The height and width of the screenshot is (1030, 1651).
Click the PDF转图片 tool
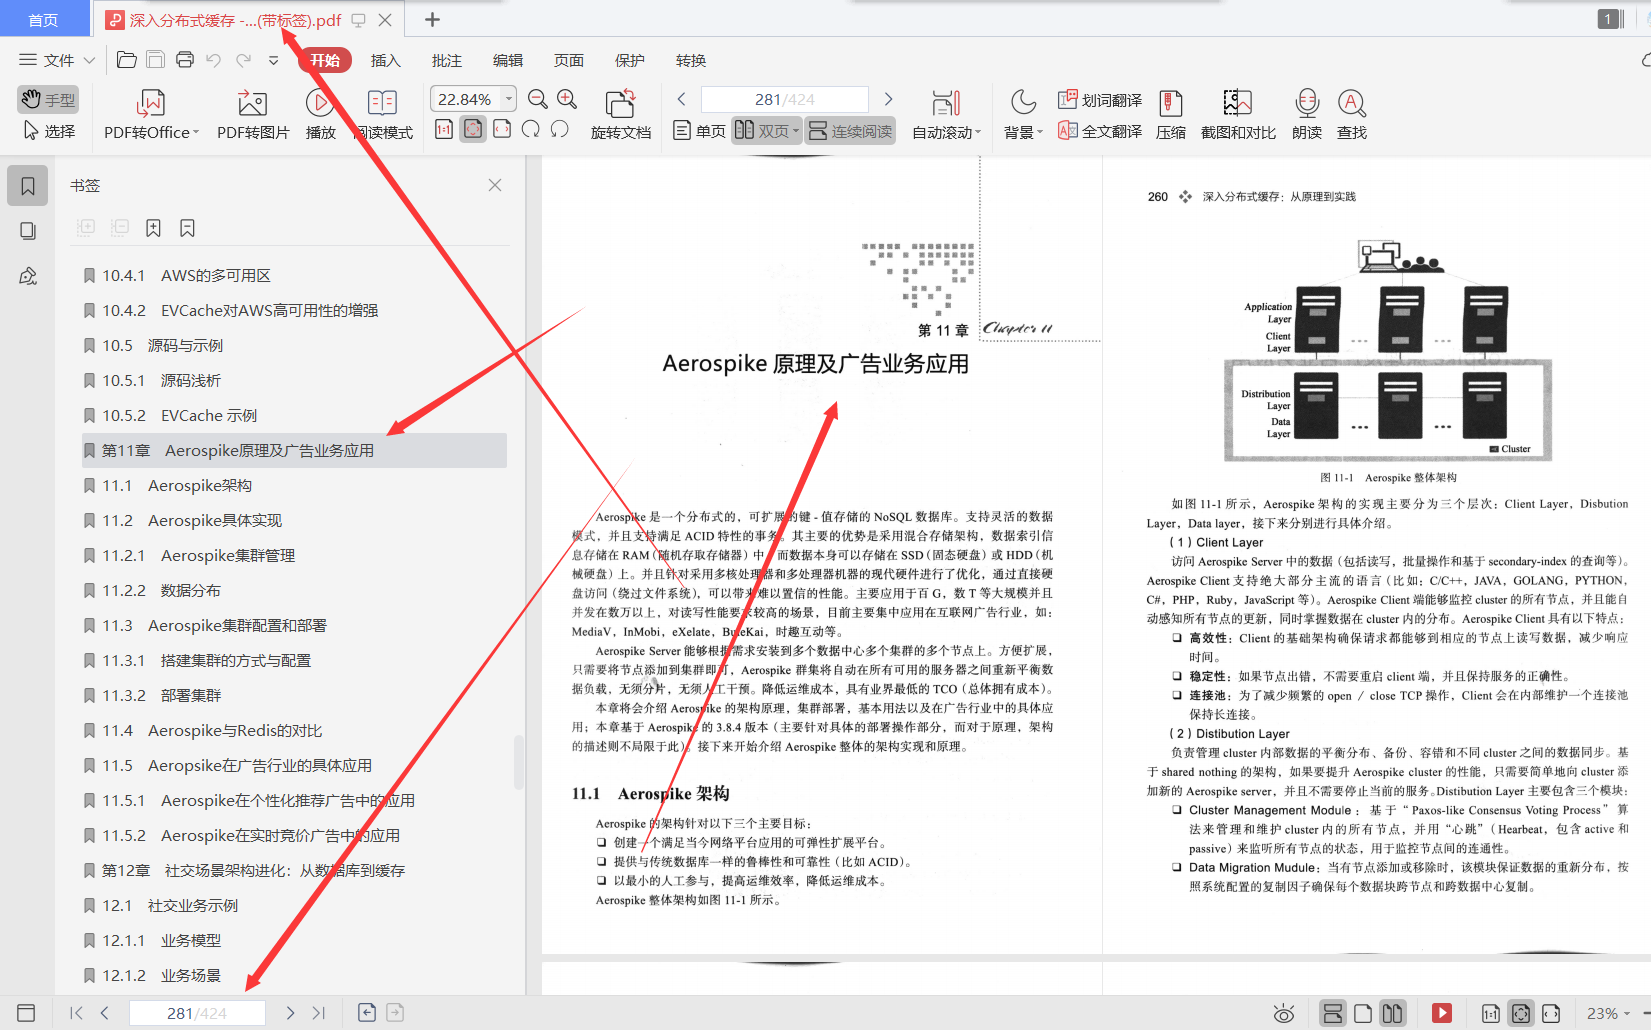253,115
